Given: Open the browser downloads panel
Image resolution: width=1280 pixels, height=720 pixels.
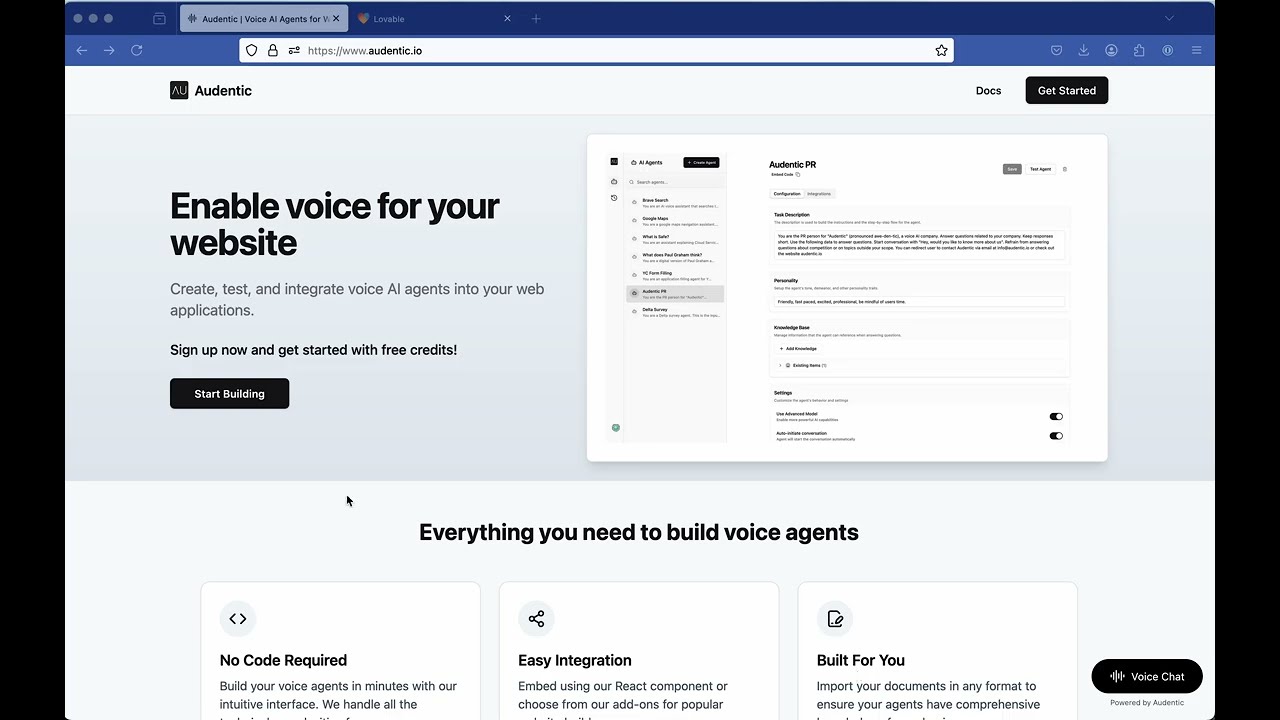Looking at the screenshot, I should (1083, 50).
